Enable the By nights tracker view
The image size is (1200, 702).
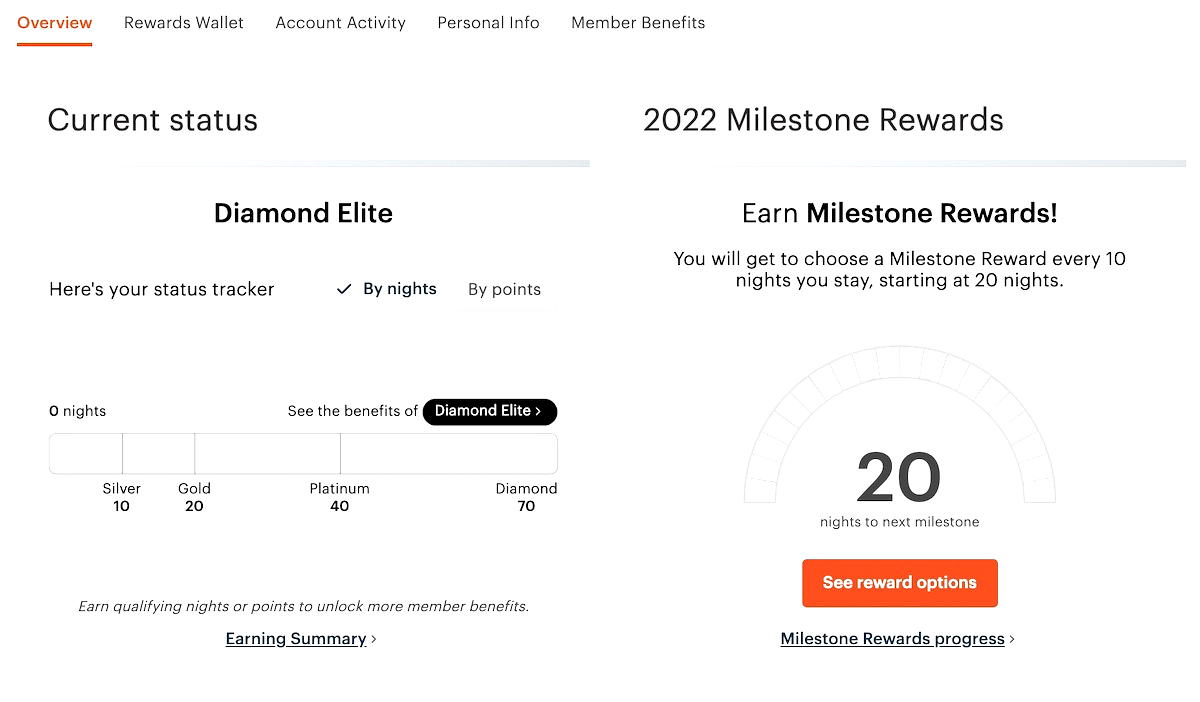(x=399, y=289)
